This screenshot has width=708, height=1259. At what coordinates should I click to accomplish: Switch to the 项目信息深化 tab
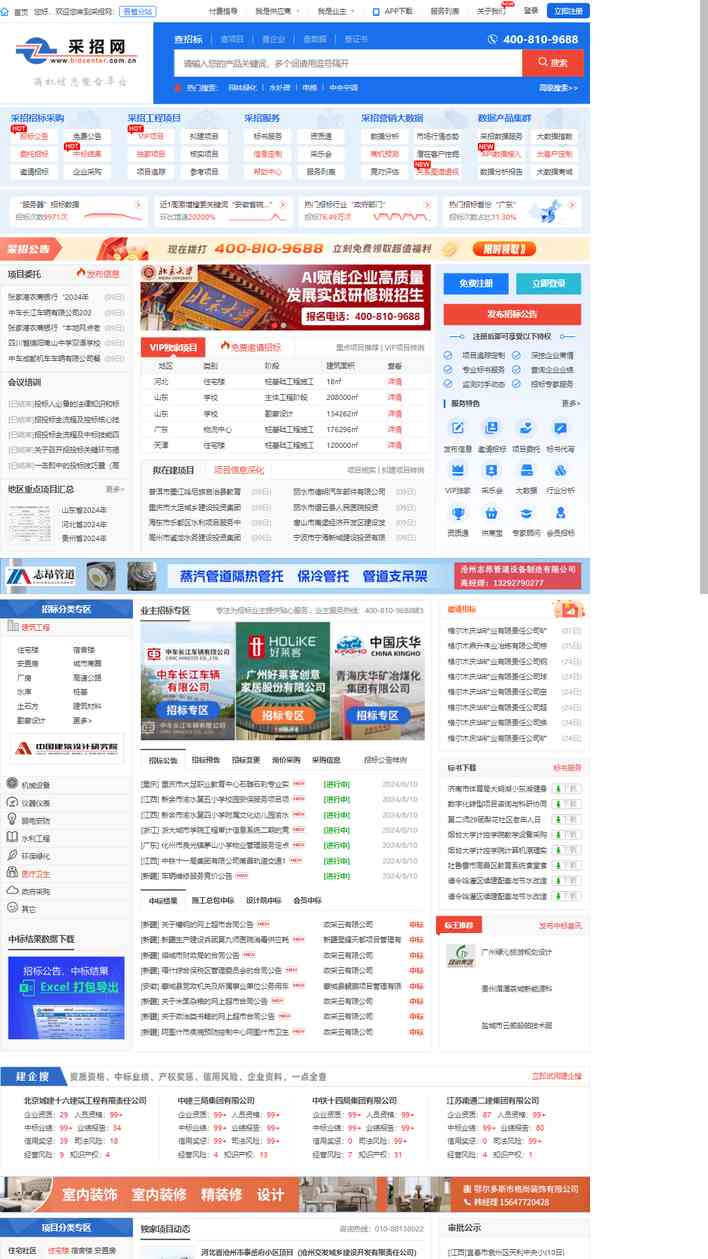[x=239, y=470]
